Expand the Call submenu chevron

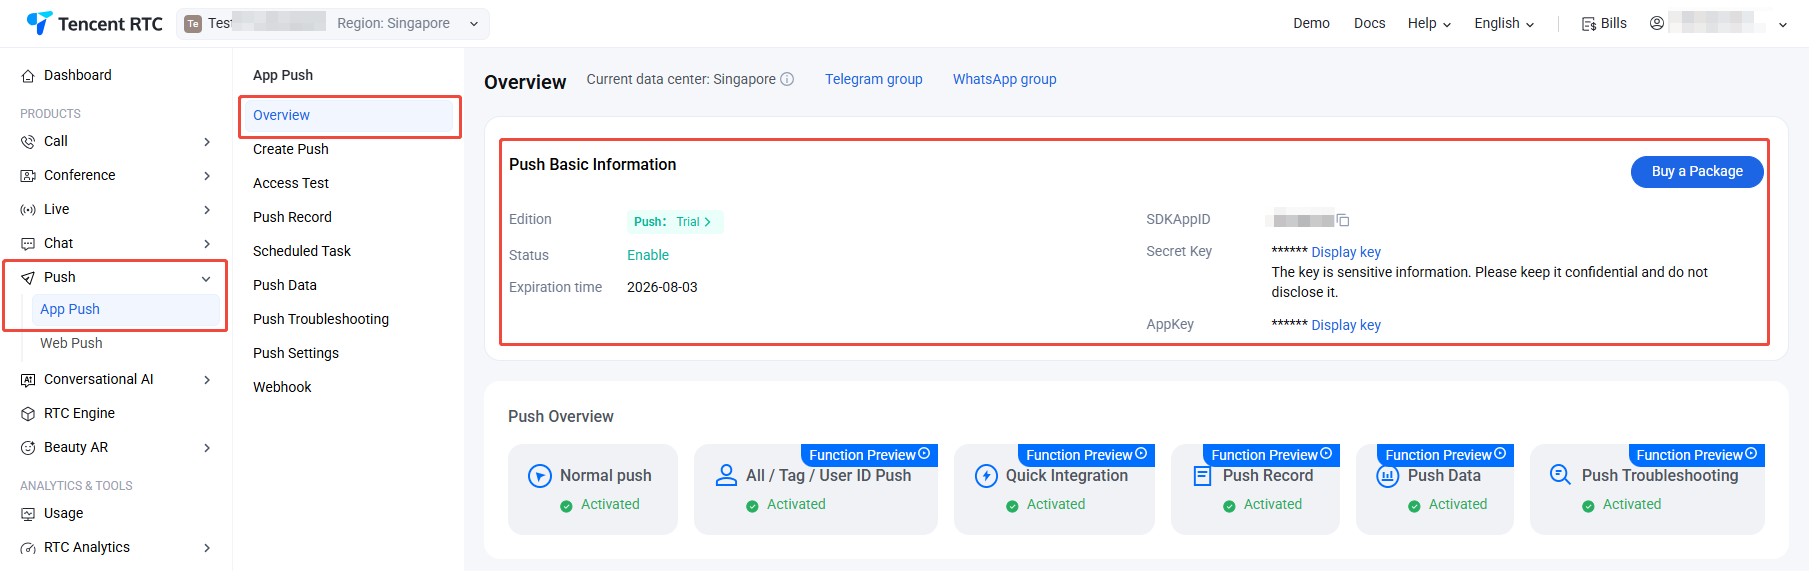point(207,142)
